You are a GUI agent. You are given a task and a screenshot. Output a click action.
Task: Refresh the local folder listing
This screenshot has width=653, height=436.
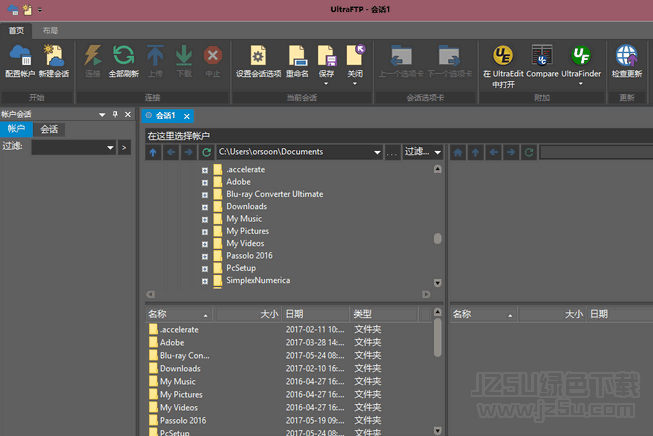click(x=207, y=152)
